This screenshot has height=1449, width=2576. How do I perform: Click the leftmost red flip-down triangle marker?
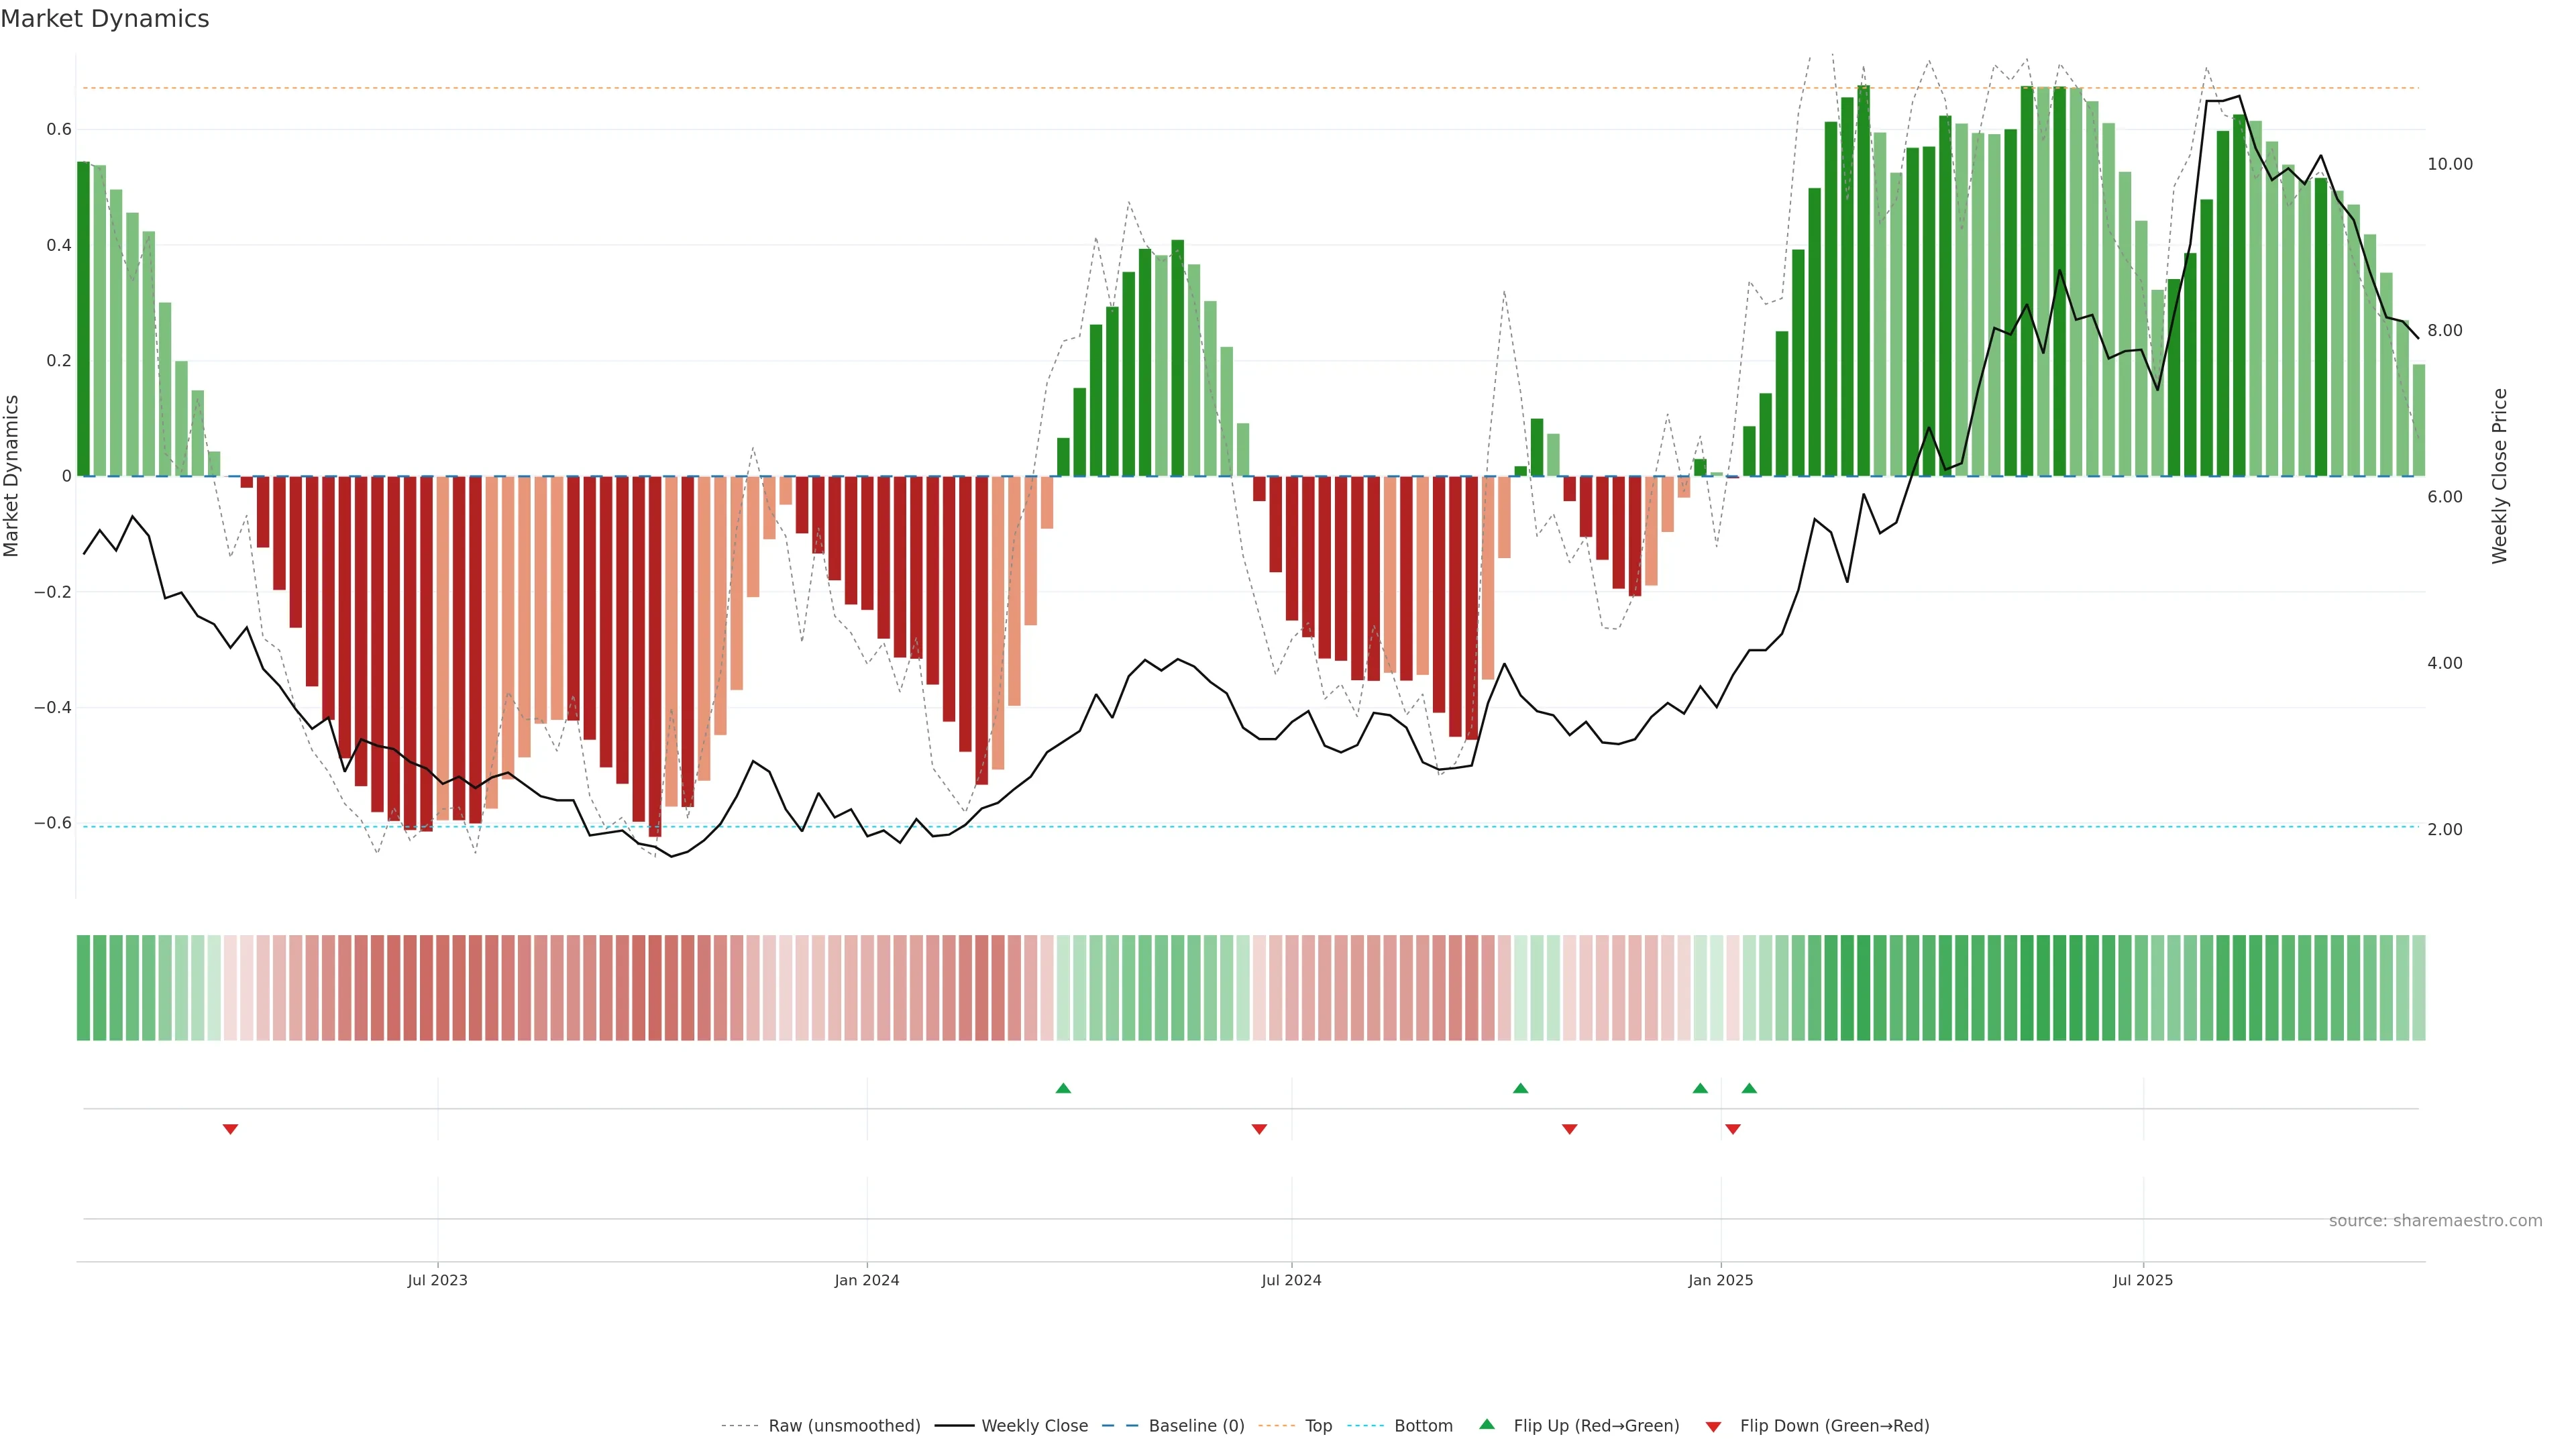[230, 1129]
